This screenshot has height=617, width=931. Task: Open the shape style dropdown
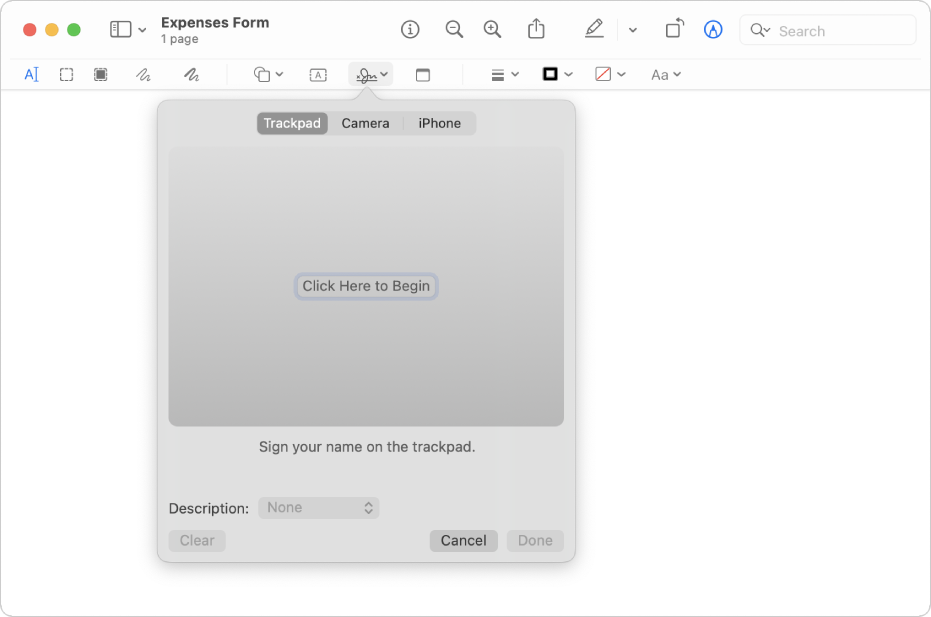pos(503,73)
